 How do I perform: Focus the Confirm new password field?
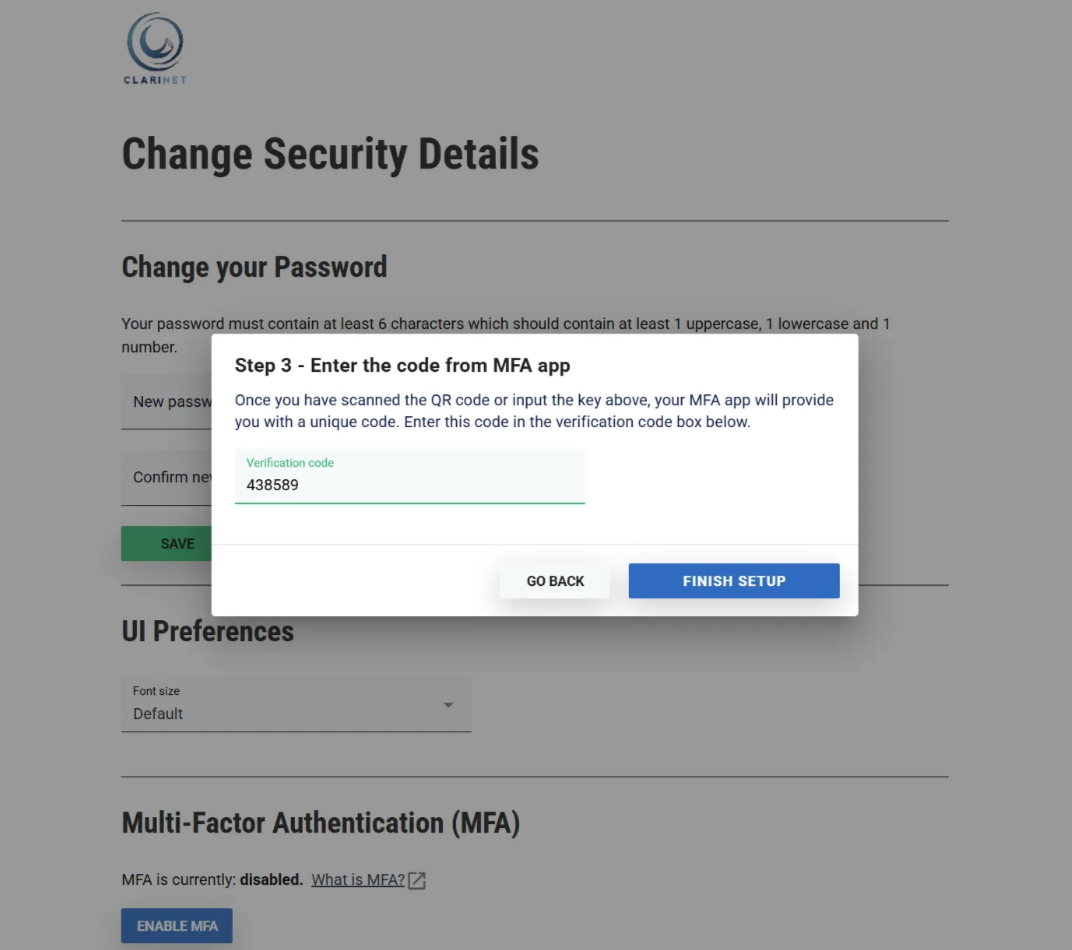[166, 477]
